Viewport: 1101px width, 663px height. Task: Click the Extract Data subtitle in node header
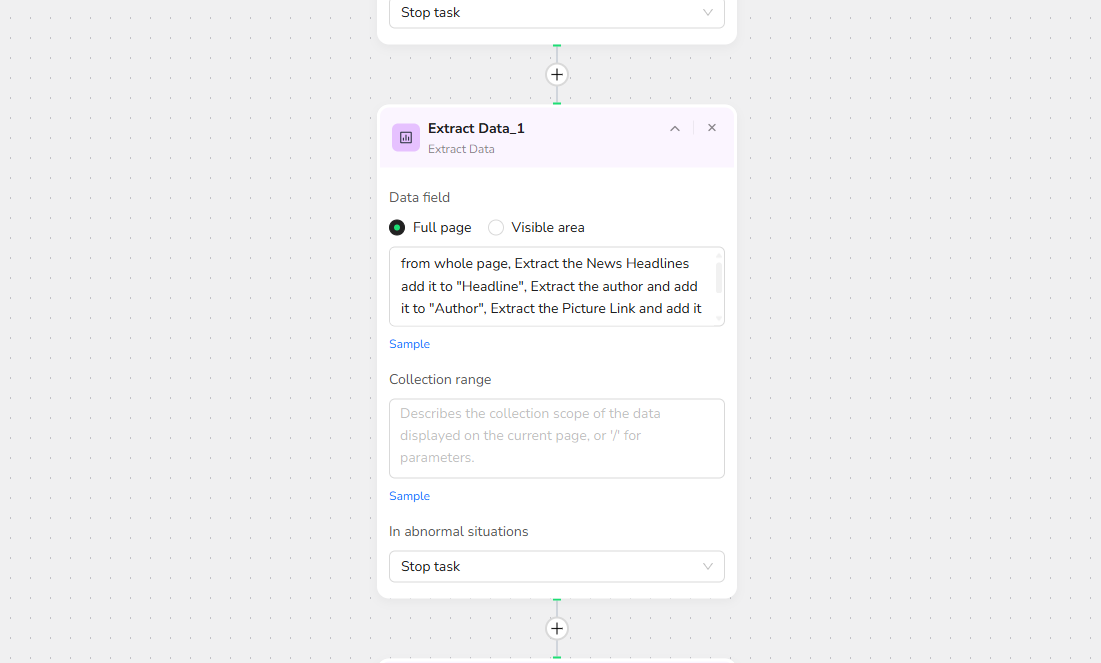click(461, 149)
